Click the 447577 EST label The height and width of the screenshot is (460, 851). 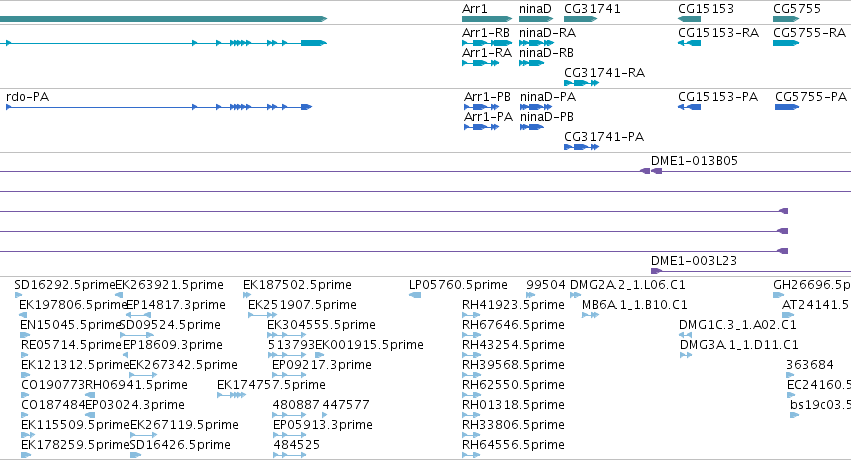point(346,405)
